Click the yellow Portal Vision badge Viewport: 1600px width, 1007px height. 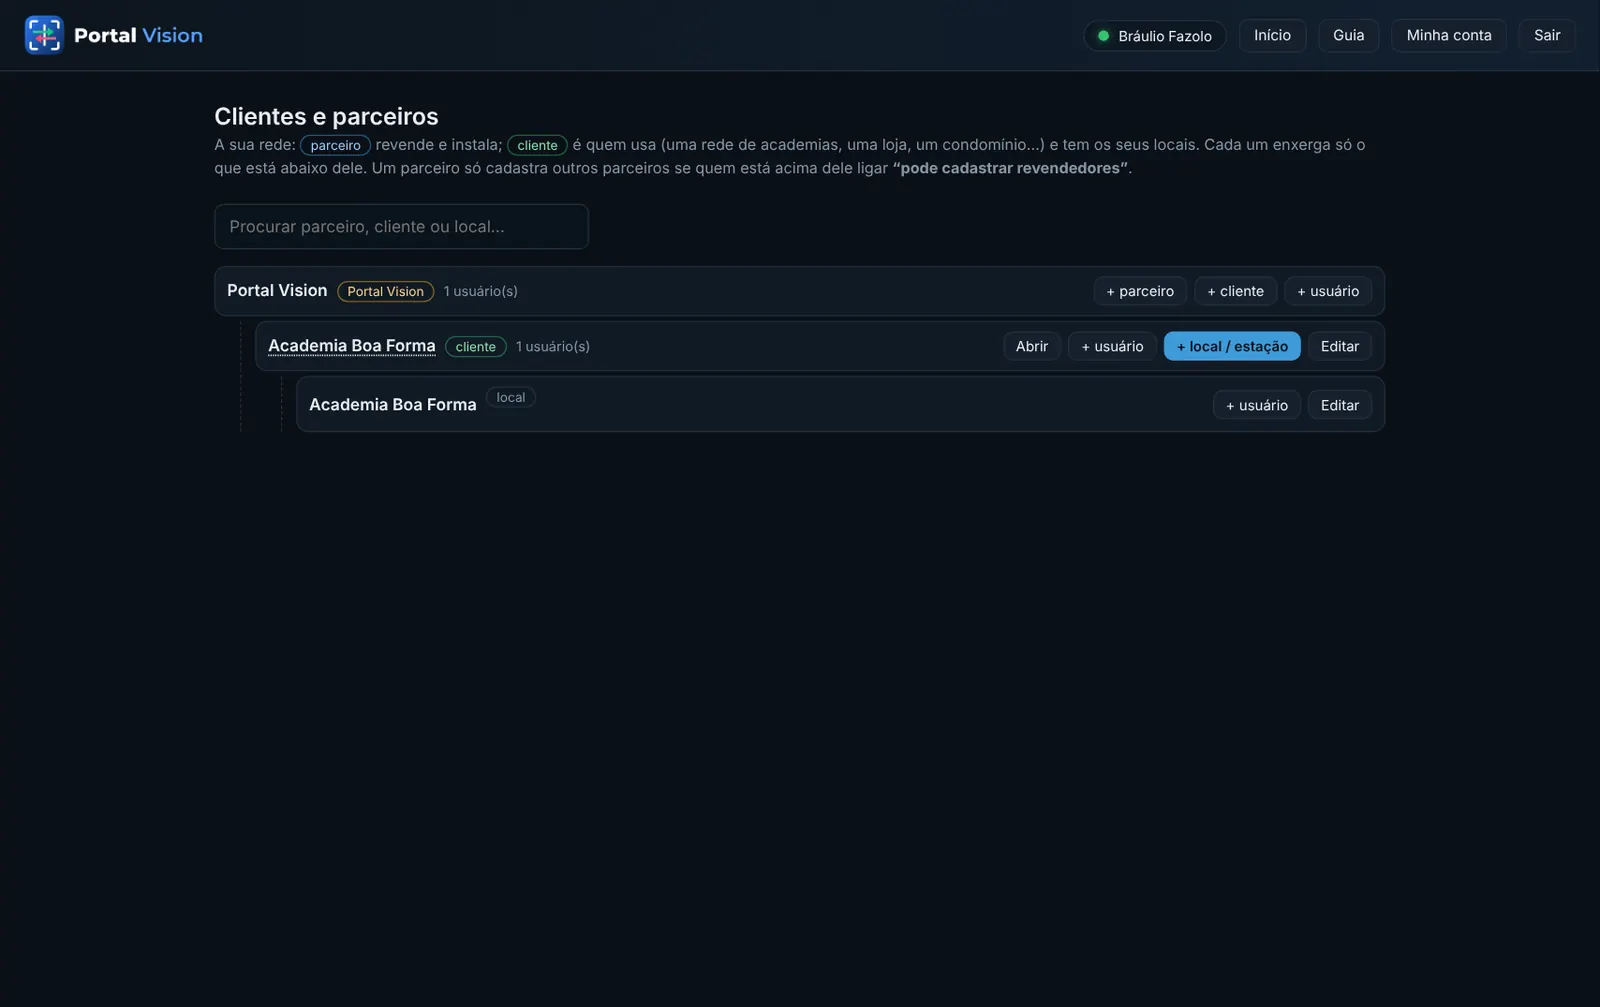point(385,292)
